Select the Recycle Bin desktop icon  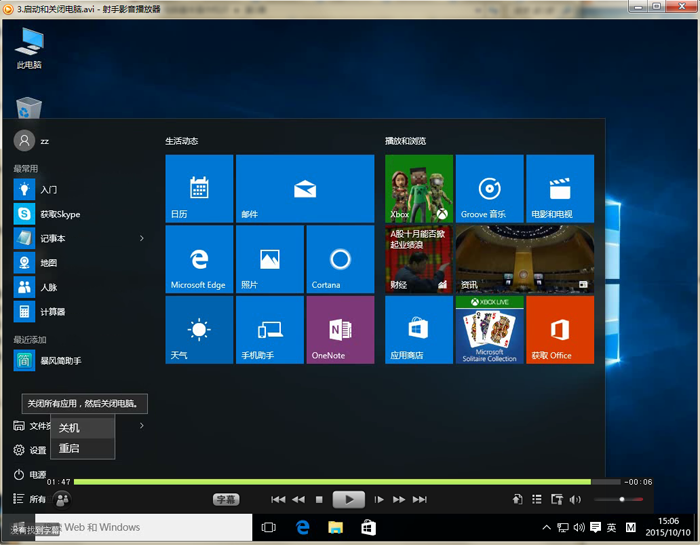[x=29, y=108]
